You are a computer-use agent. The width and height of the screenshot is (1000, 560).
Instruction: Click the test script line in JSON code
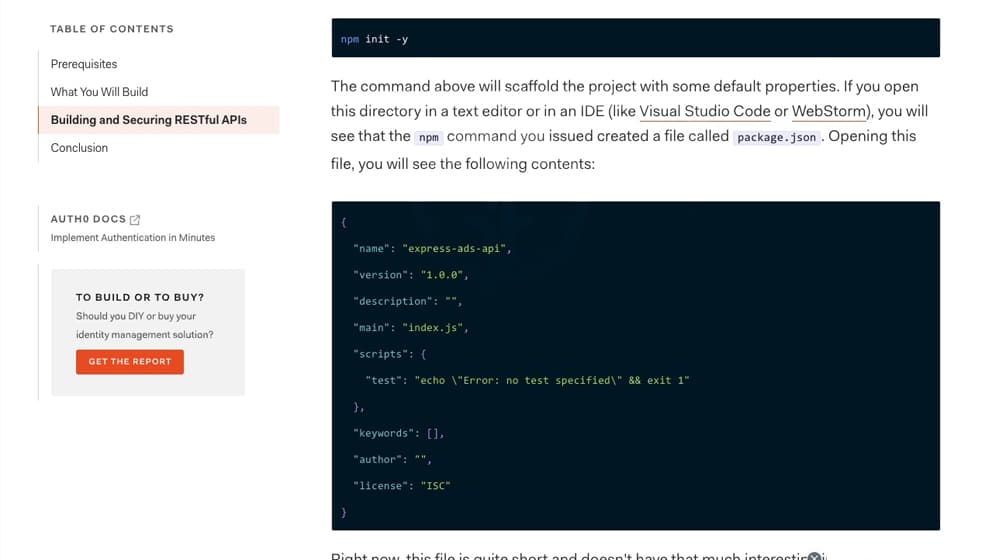527,380
